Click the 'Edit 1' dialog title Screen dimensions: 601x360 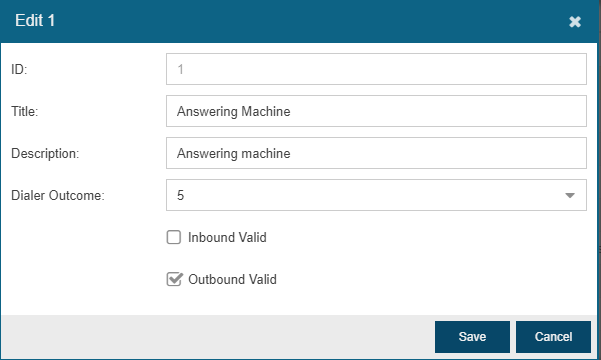35,20
